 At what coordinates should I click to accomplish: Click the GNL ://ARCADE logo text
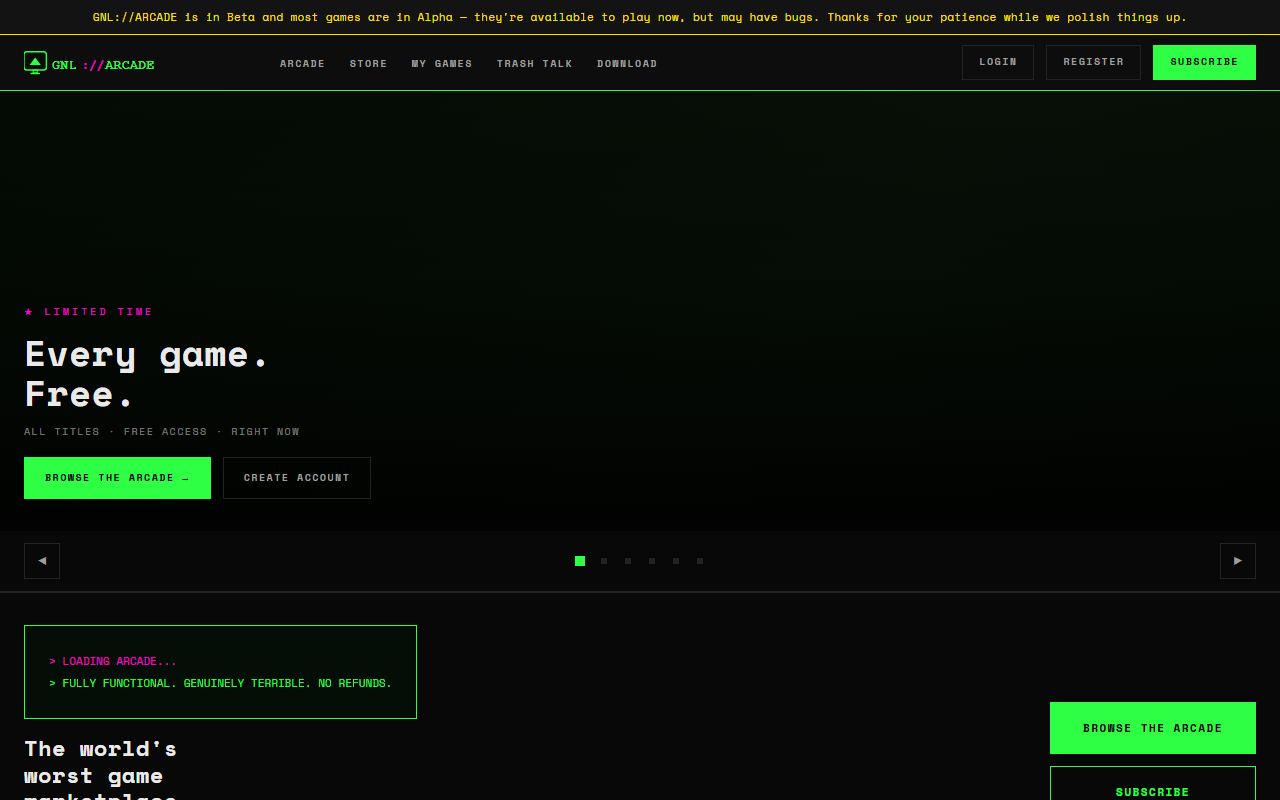103,65
